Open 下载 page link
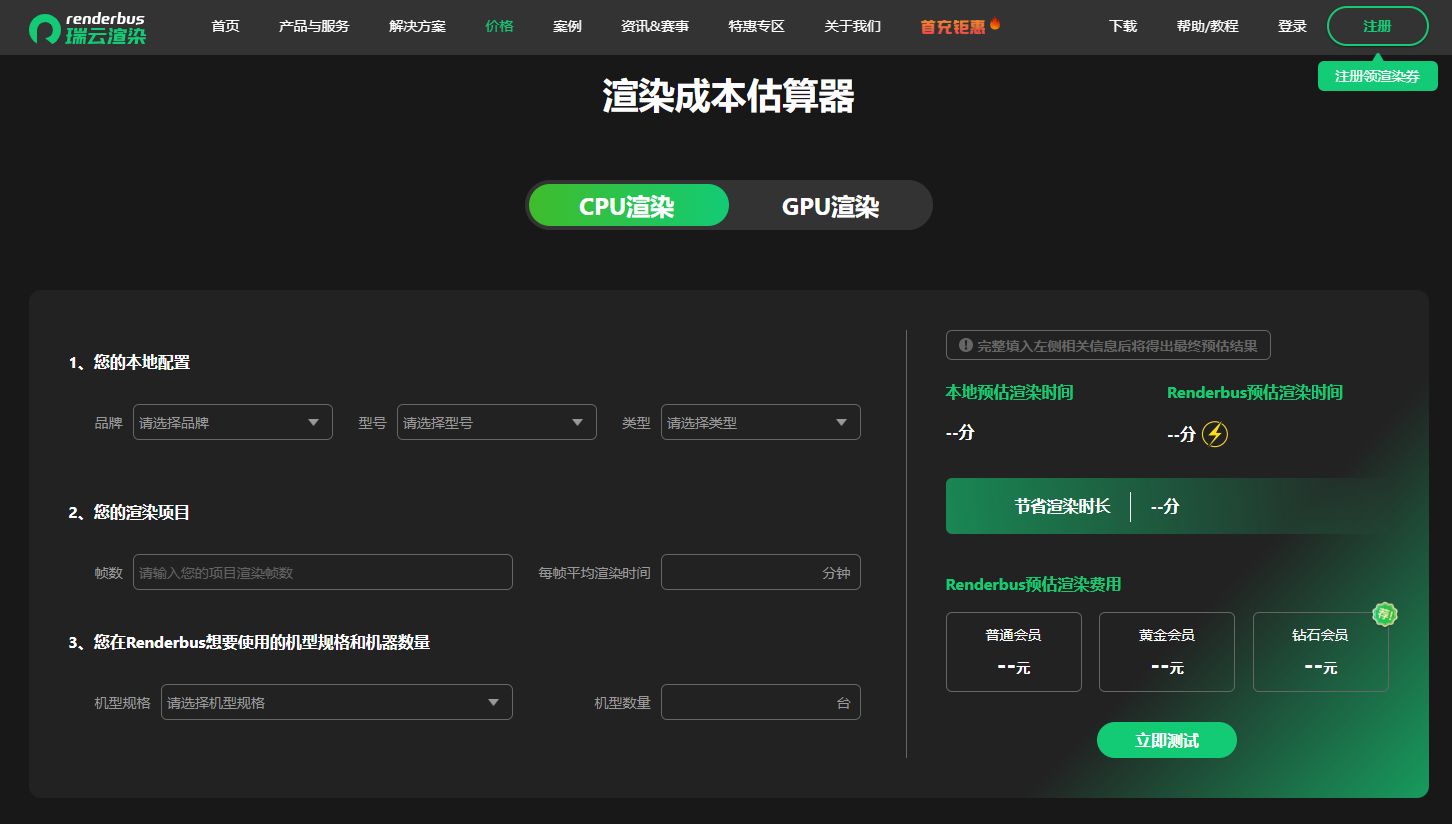 pyautogui.click(x=1123, y=26)
